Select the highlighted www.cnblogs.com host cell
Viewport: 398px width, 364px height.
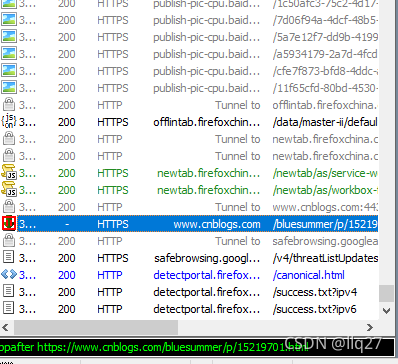coord(217,224)
